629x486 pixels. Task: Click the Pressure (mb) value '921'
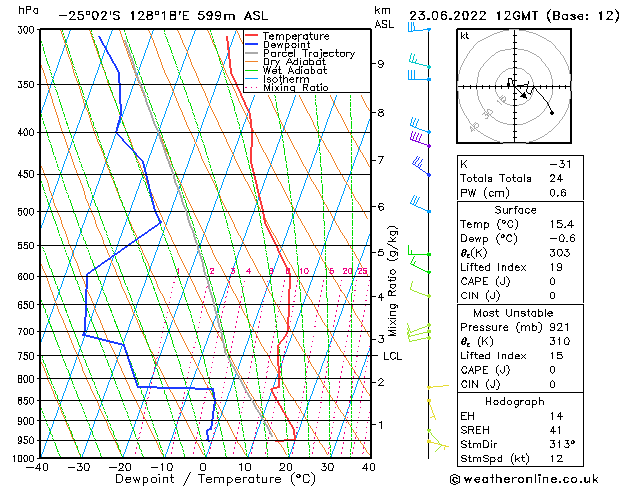pyautogui.click(x=559, y=327)
